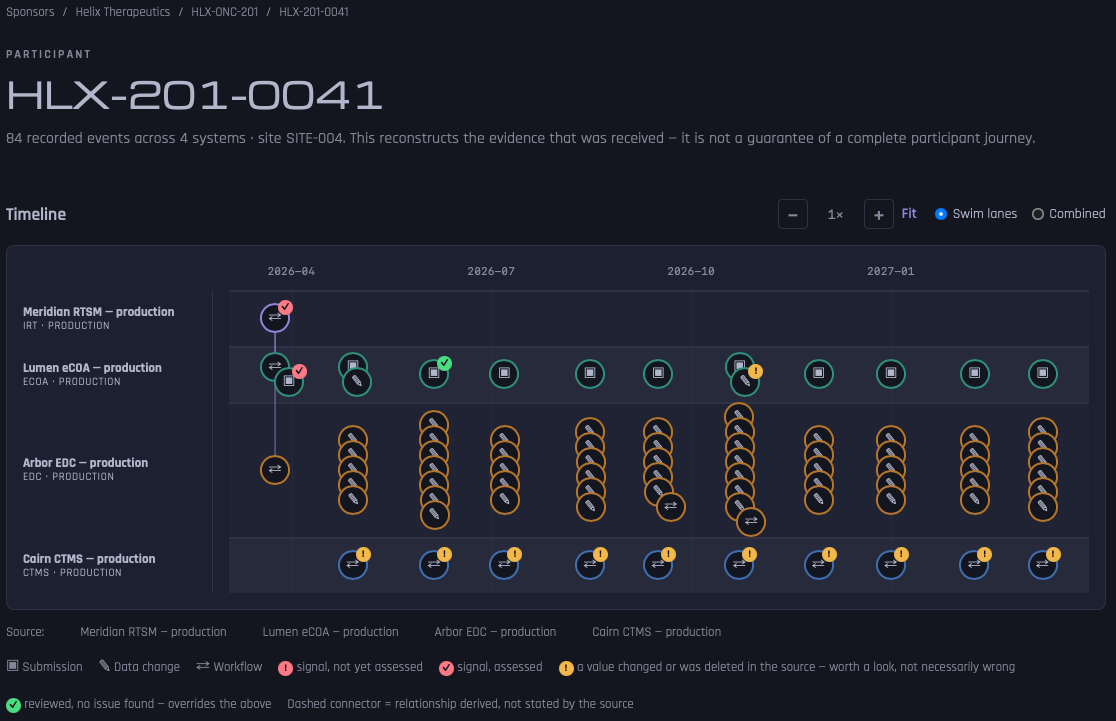The width and height of the screenshot is (1116, 721).
Task: Zoom in the timeline with plus button
Action: [x=878, y=214]
